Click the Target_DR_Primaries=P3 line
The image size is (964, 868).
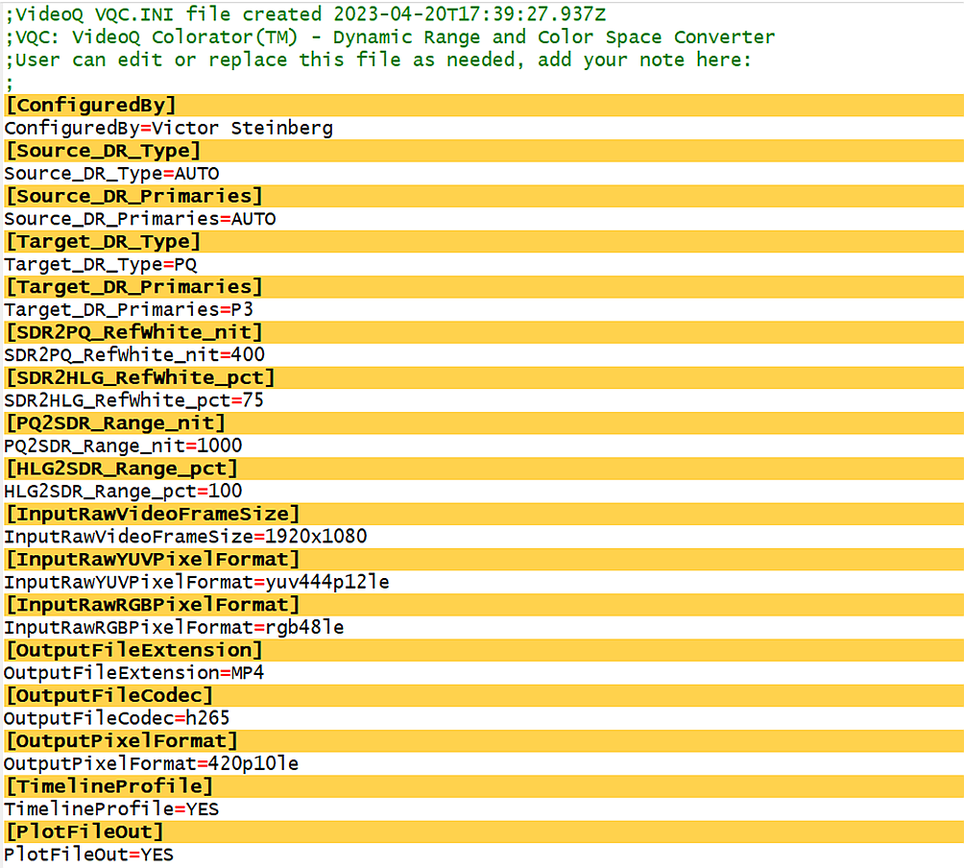[x=128, y=309]
